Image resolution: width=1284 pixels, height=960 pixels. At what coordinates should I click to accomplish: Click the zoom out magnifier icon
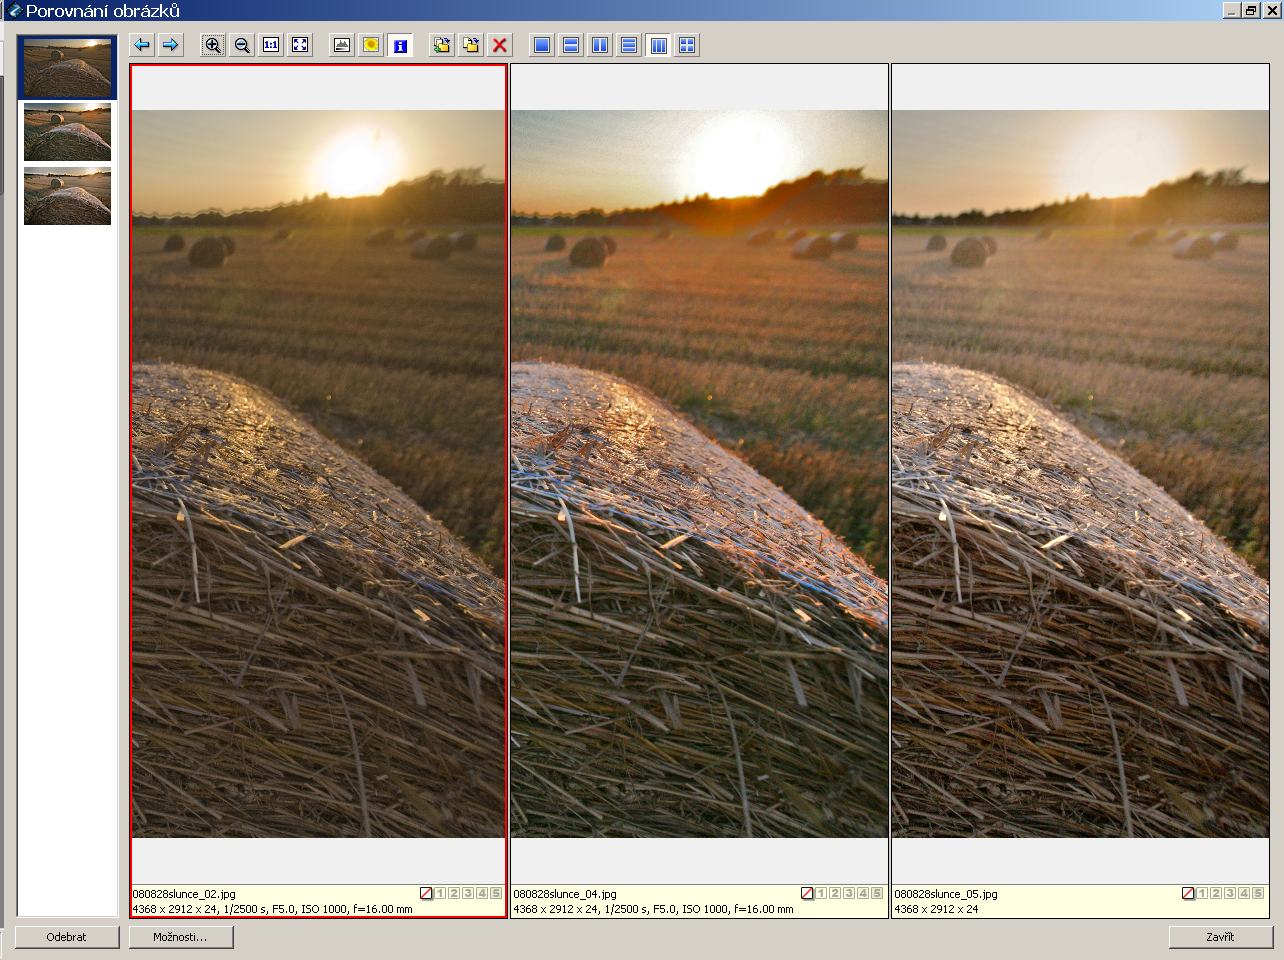[242, 45]
